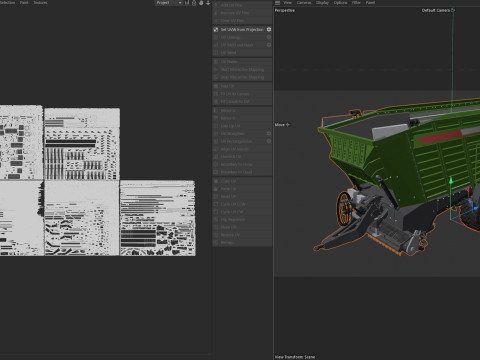Click the Move tool label in viewport
The width and height of the screenshot is (480, 360).
(x=282, y=125)
